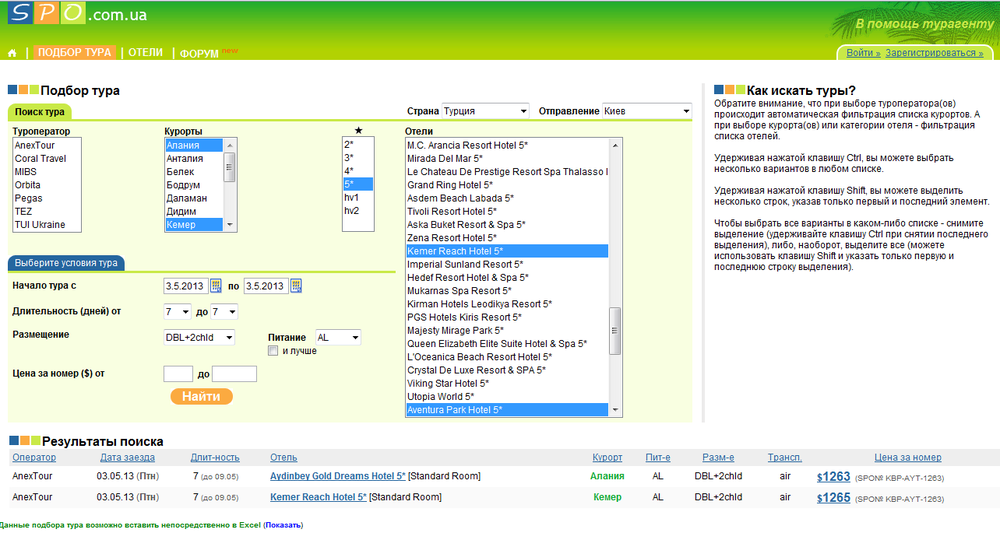Click the $1265 price link
This screenshot has height=540, width=1000.
(x=833, y=497)
